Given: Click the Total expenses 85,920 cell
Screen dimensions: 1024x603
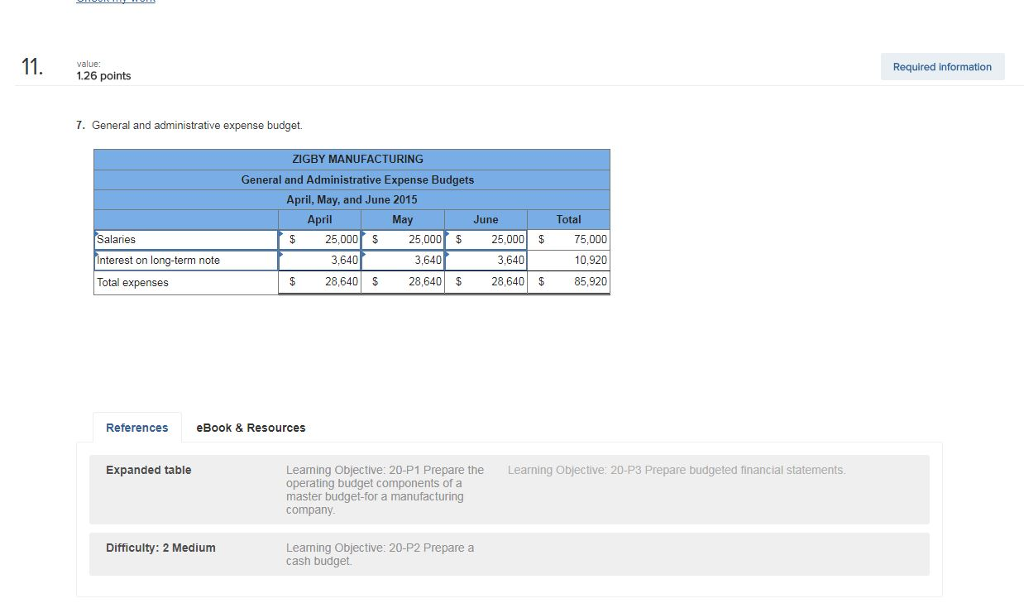Looking at the screenshot, I should pos(569,282).
